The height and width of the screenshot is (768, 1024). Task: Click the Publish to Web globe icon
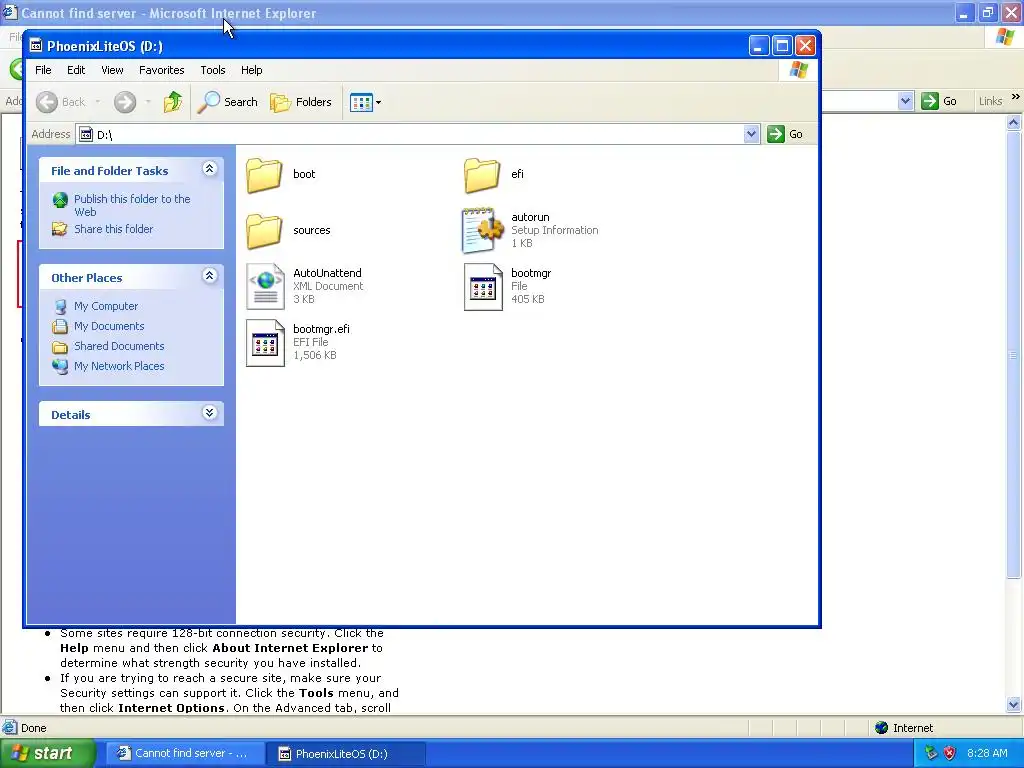coord(60,200)
